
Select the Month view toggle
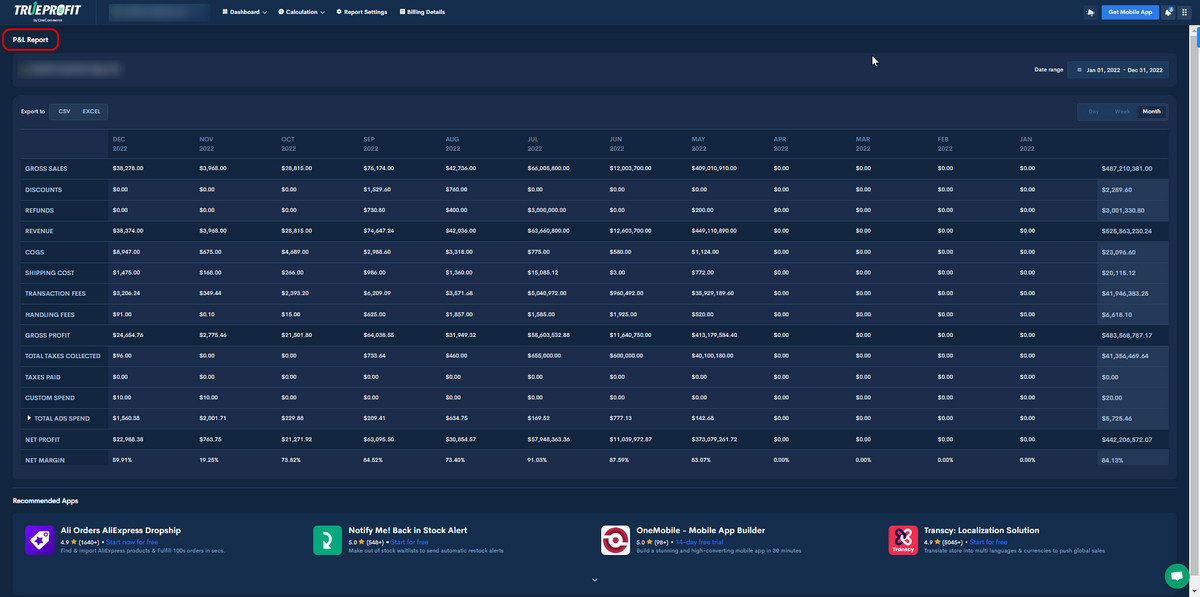pos(1152,112)
